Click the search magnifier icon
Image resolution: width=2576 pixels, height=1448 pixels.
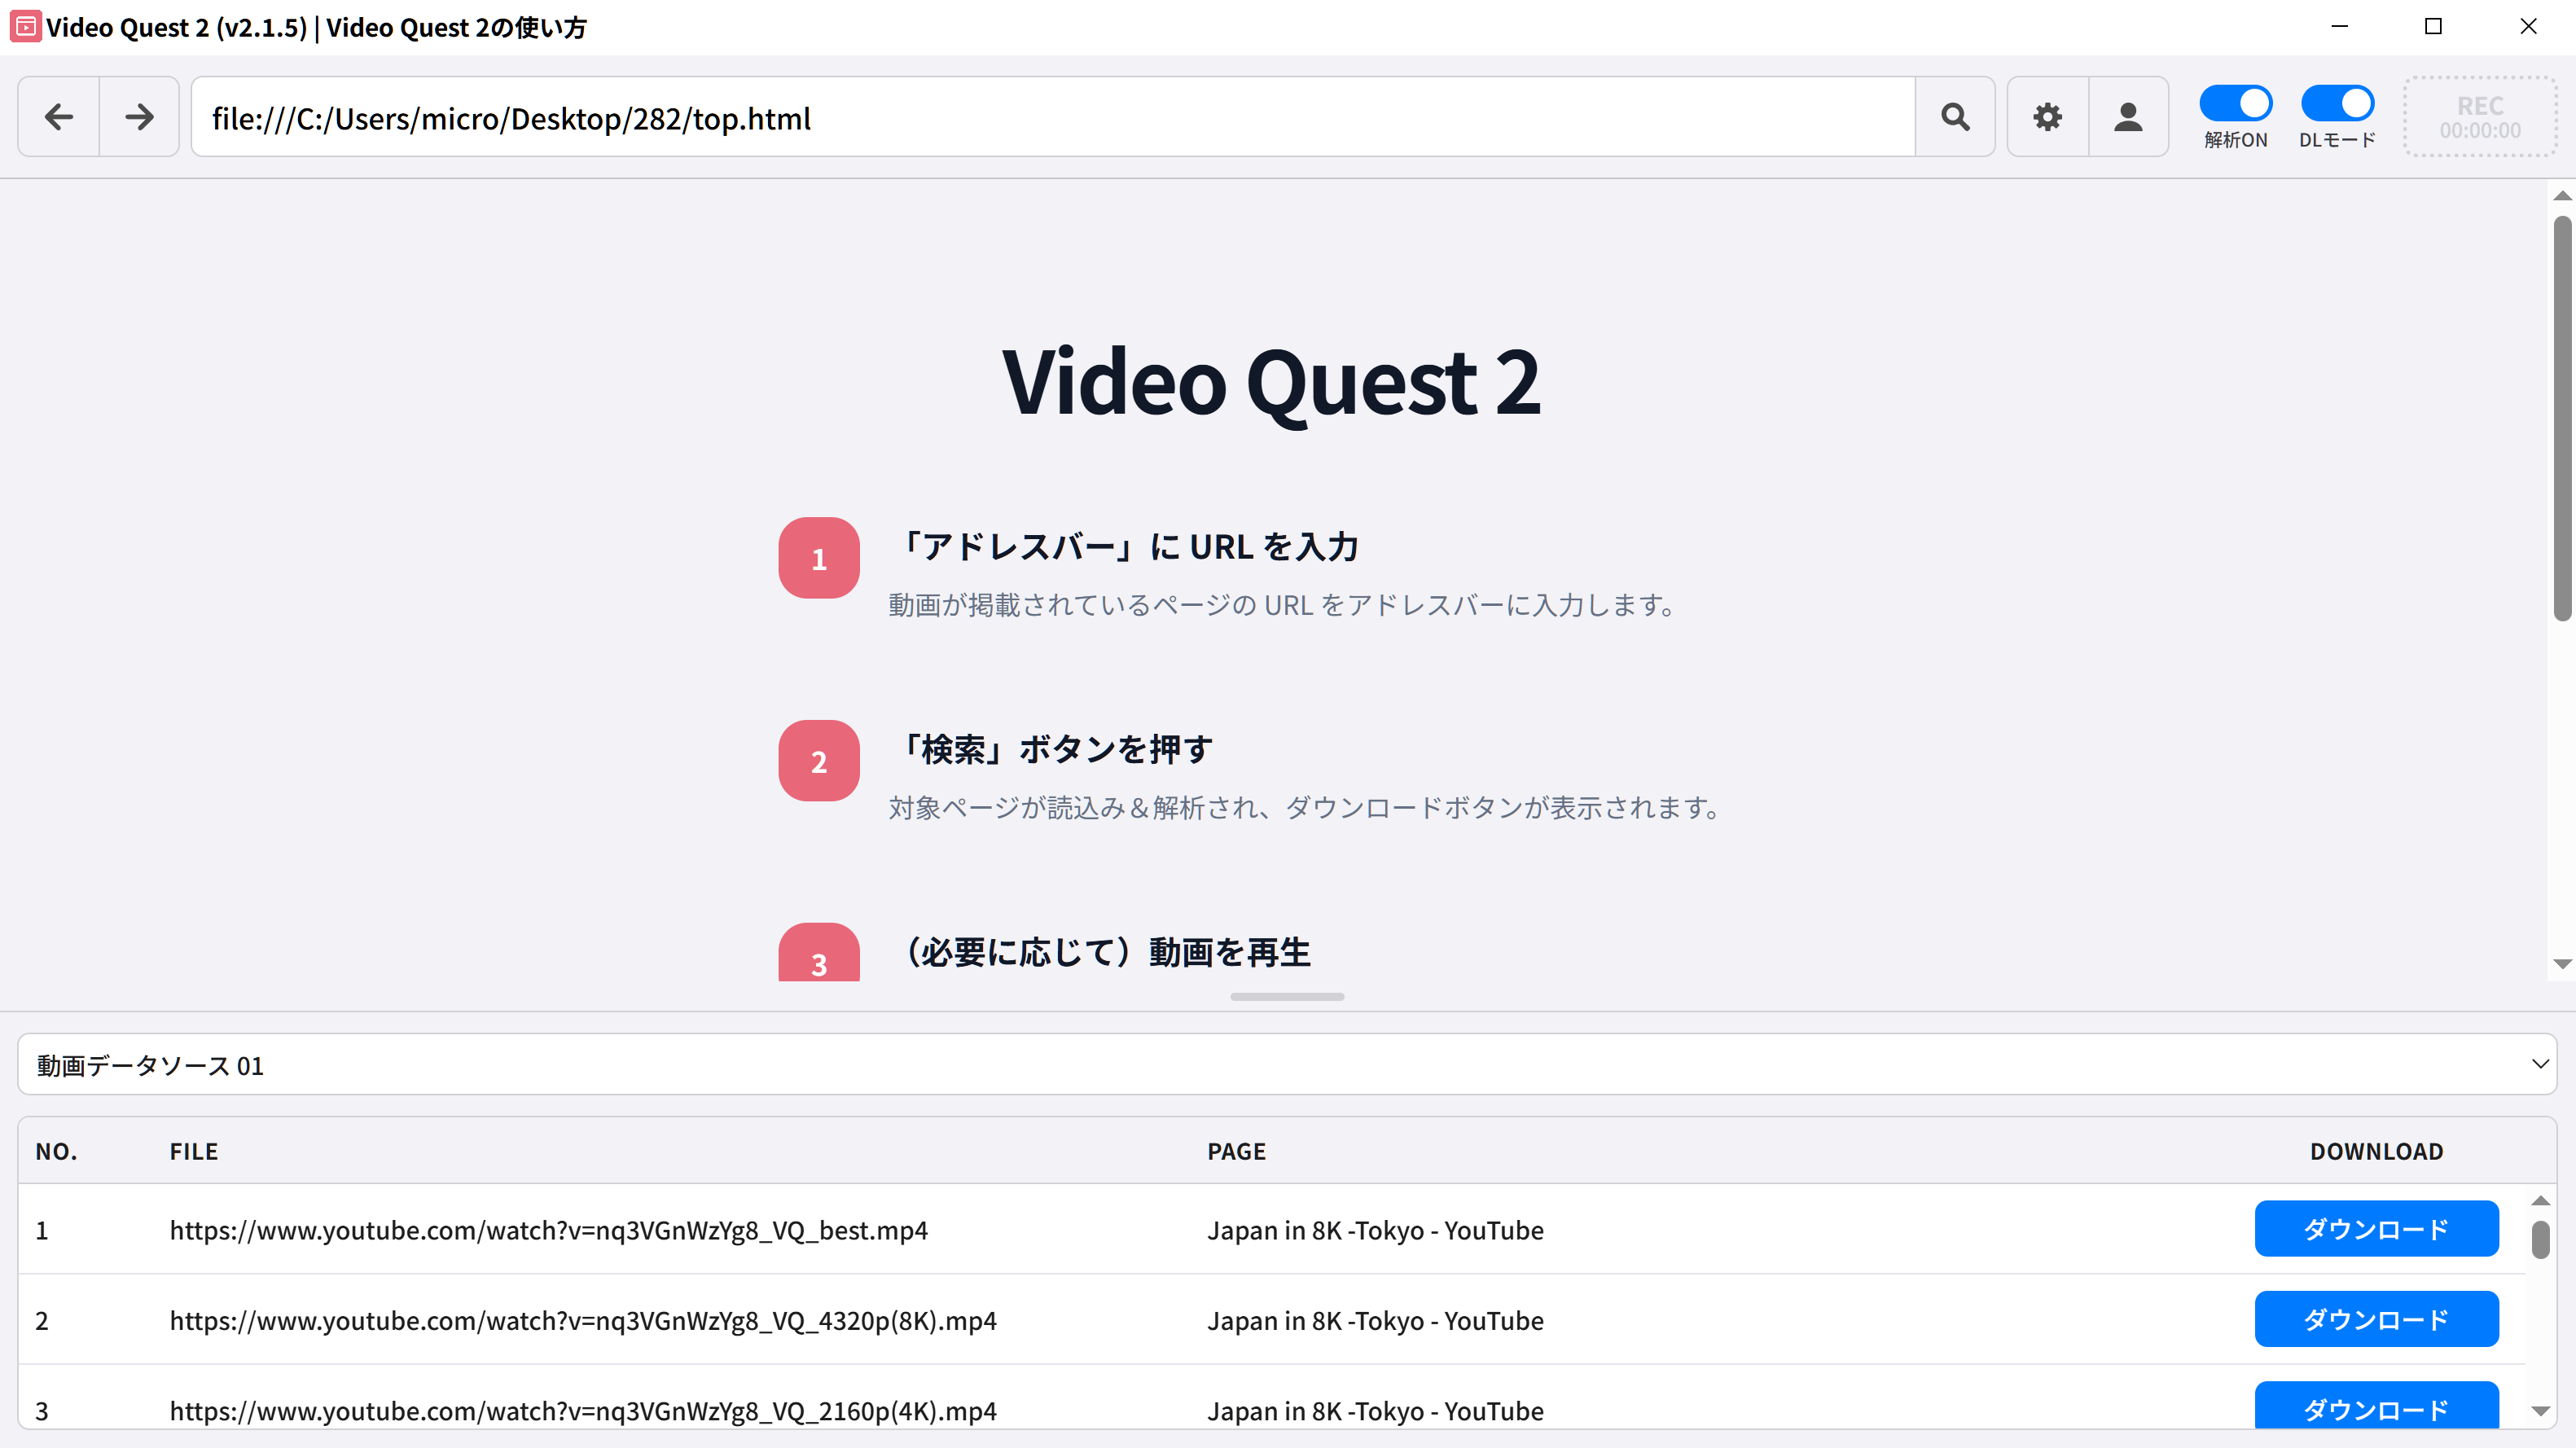click(1956, 116)
